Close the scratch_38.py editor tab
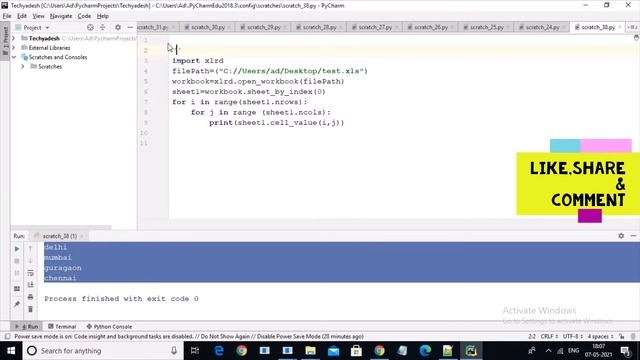The image size is (640, 360). pyautogui.click(x=620, y=27)
